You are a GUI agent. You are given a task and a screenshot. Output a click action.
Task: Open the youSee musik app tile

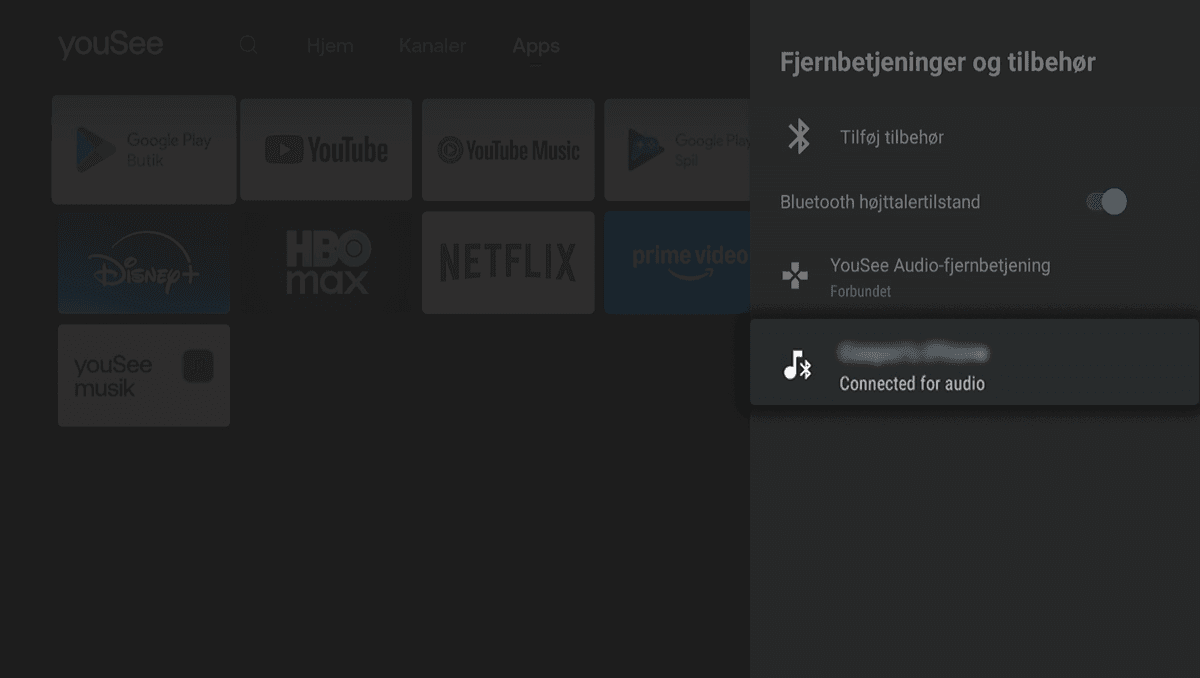144,375
